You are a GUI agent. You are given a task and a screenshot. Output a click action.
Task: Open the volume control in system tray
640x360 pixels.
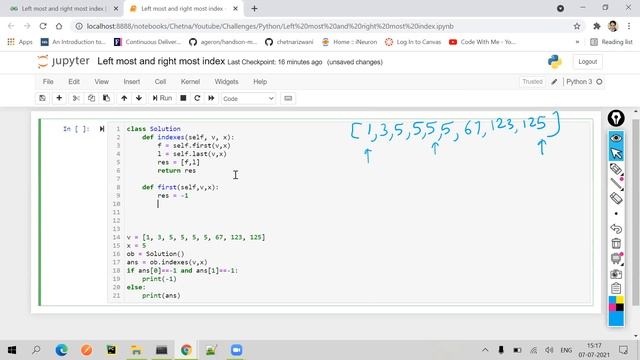(x=549, y=350)
